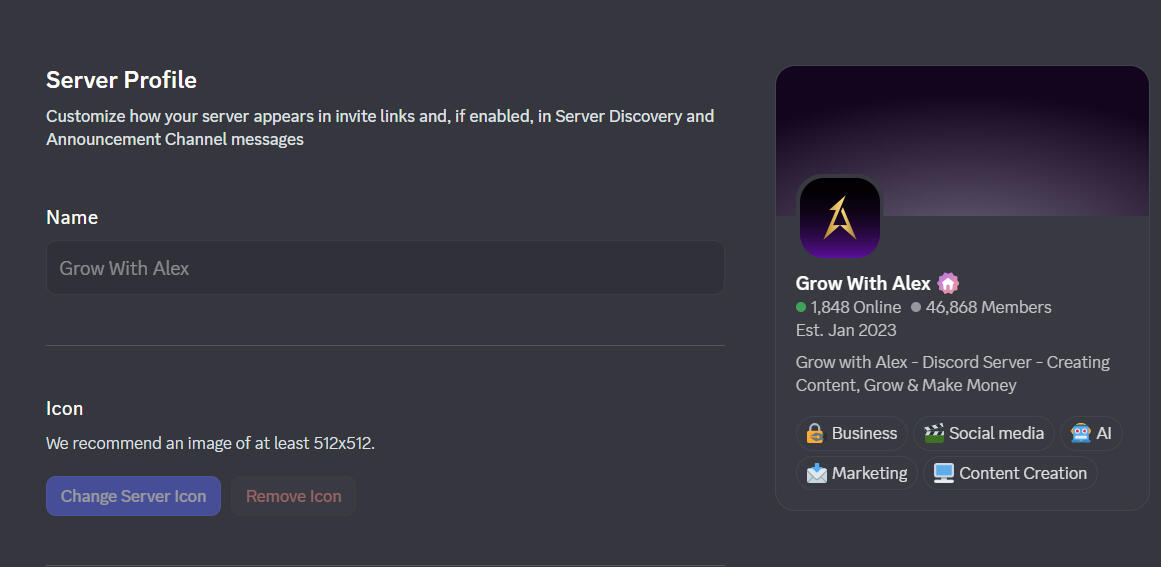Viewport: 1161px width, 567px height.
Task: Select the golden A server logo
Action: (839, 217)
